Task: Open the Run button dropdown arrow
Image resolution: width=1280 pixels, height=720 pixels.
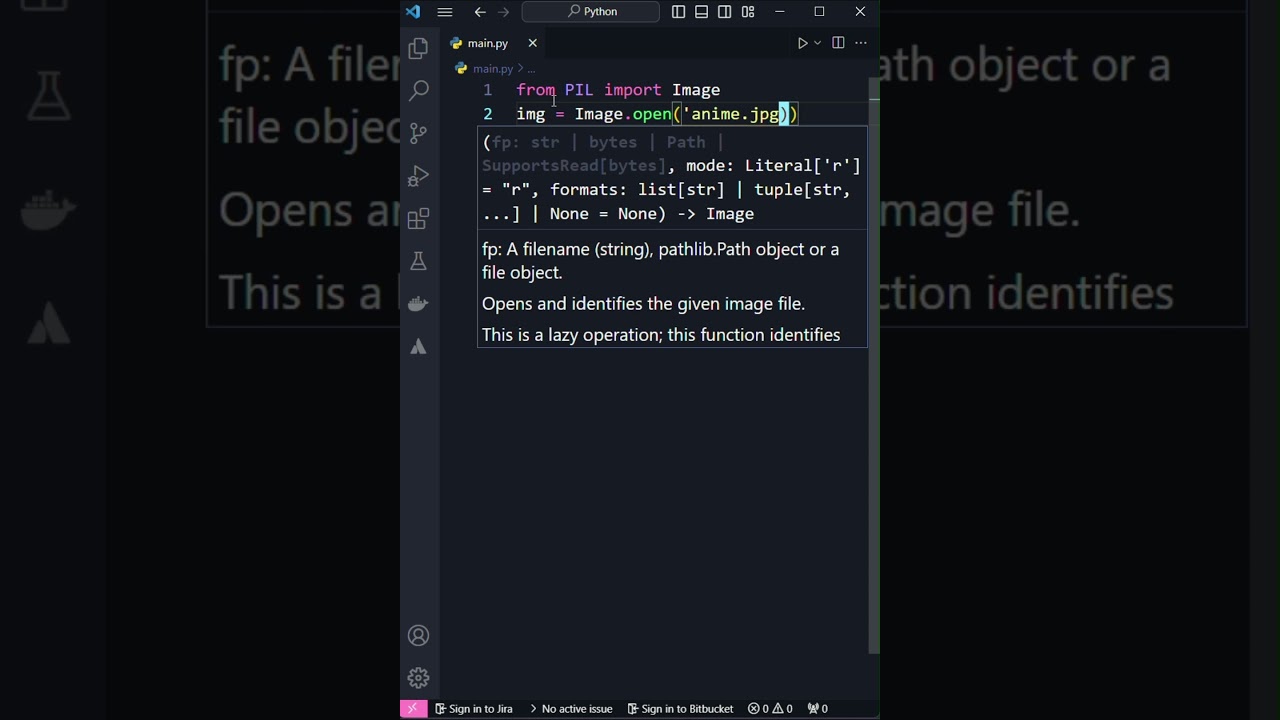Action: [x=815, y=43]
